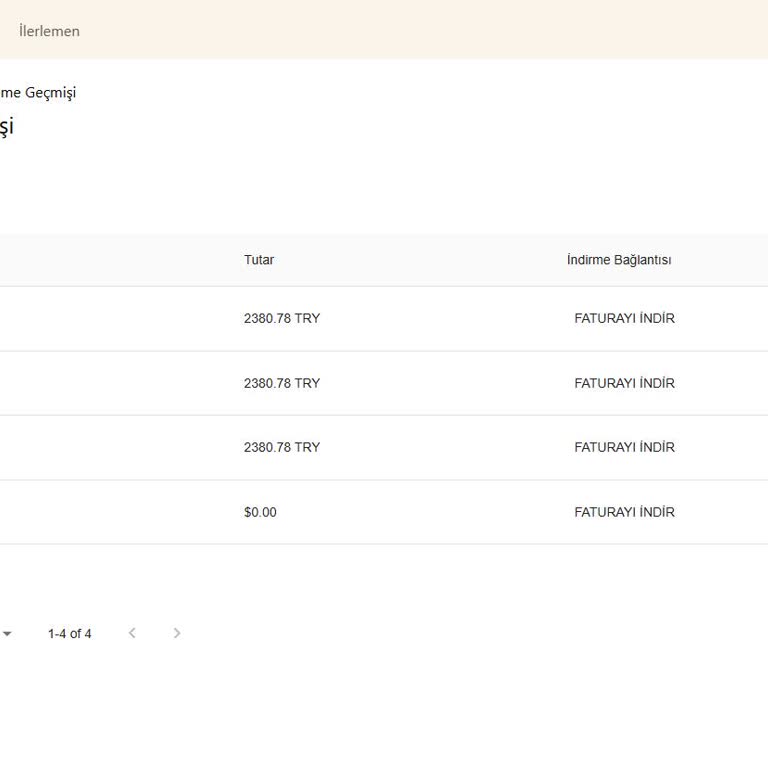The width and height of the screenshot is (768, 768).
Task: Download the first 2380.78 TRY invoice
Action: tap(624, 318)
